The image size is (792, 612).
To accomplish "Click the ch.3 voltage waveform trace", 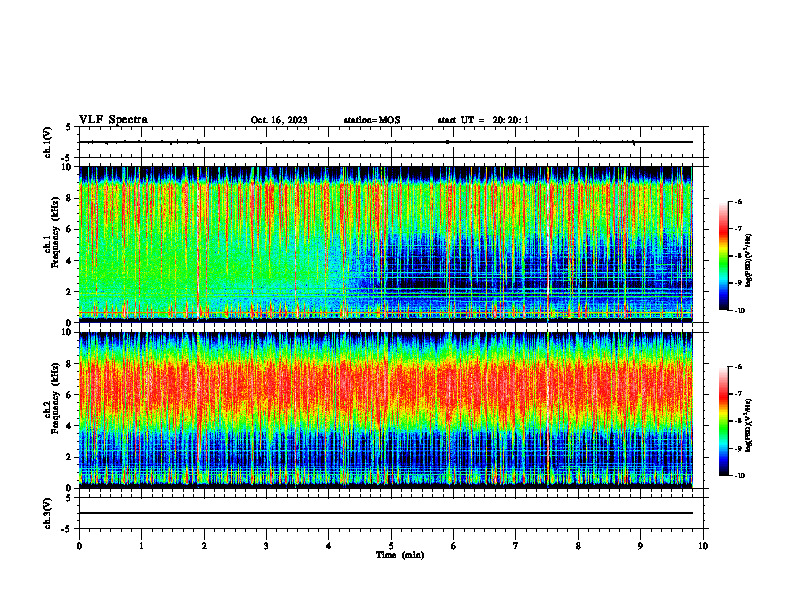I will tap(385, 513).
